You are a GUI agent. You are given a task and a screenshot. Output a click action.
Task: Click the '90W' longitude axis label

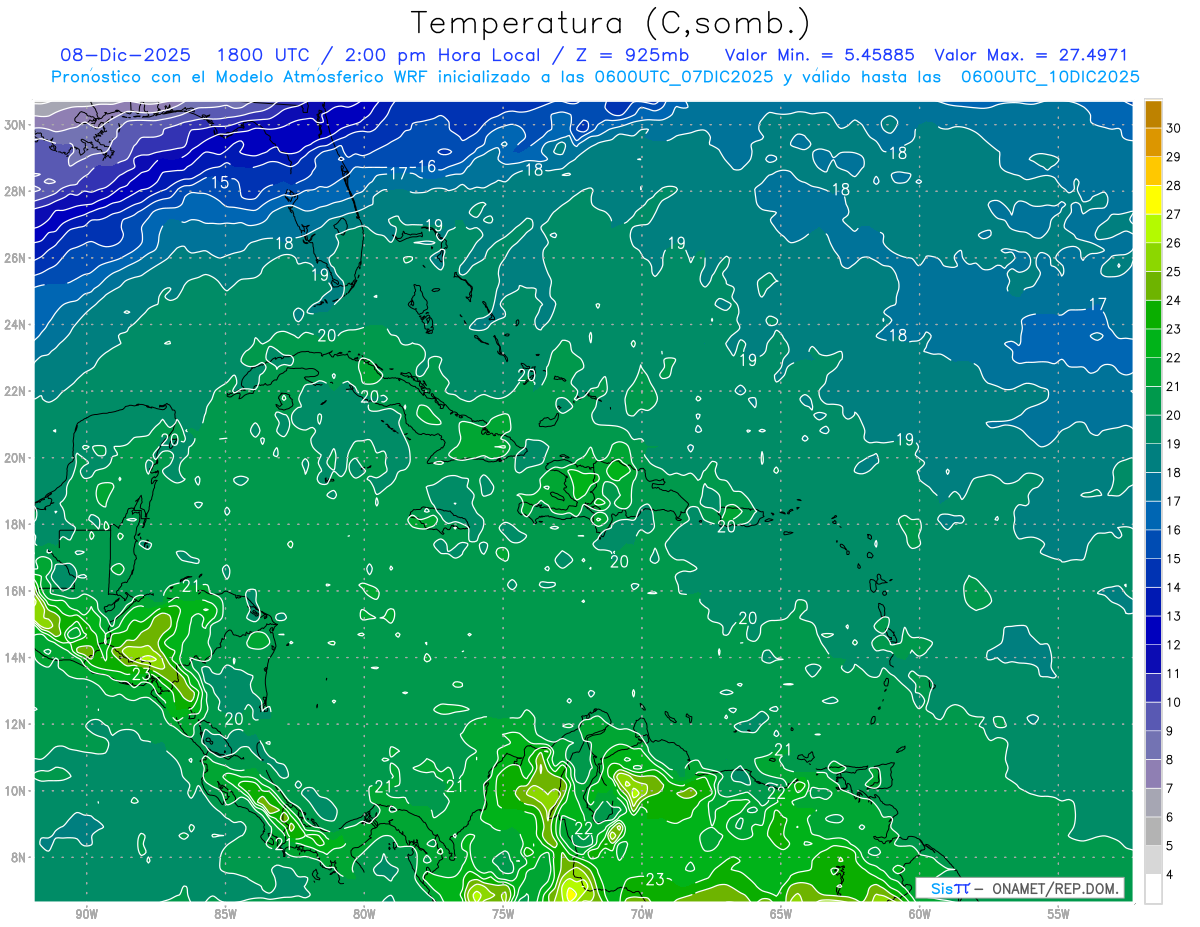86,914
